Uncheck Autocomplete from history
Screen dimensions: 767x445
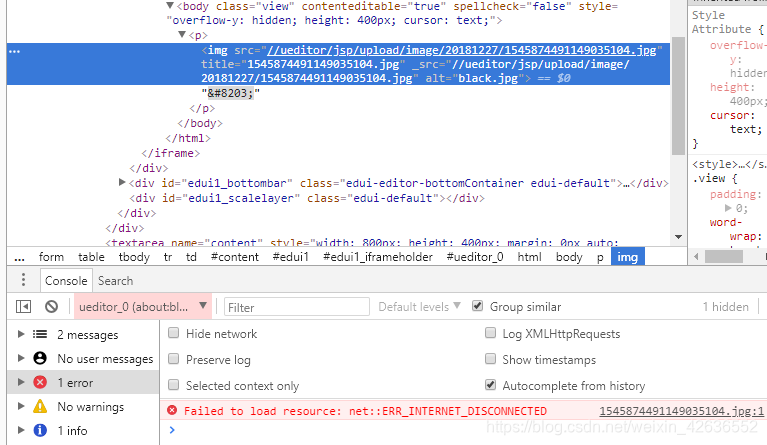click(x=490, y=385)
